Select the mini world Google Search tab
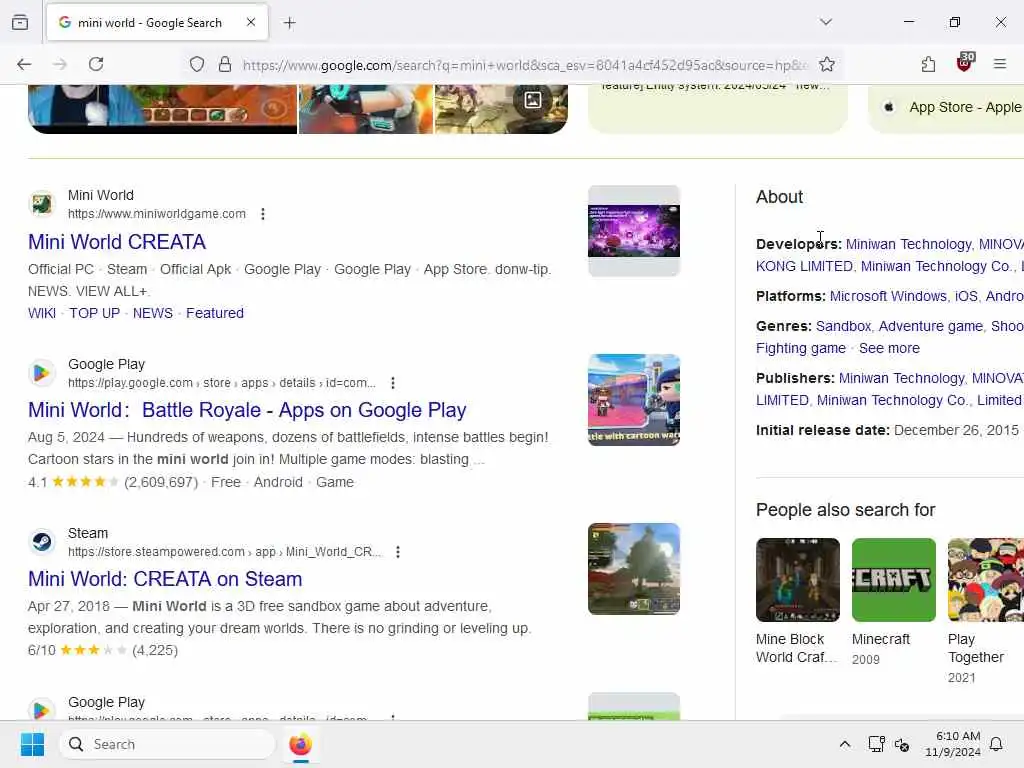The height and width of the screenshot is (768, 1024). [x=157, y=23]
